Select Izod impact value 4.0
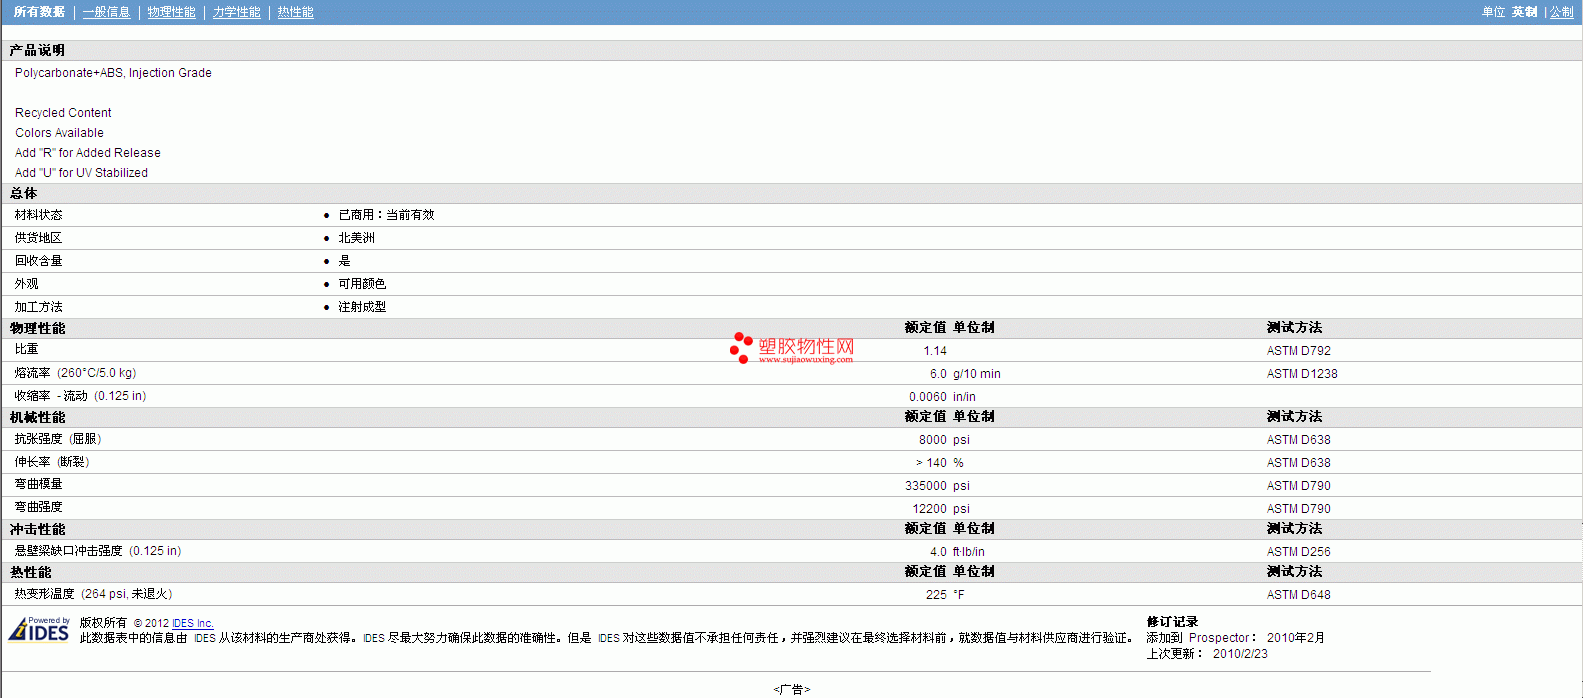Viewport: 1583px width, 698px height. [x=938, y=552]
